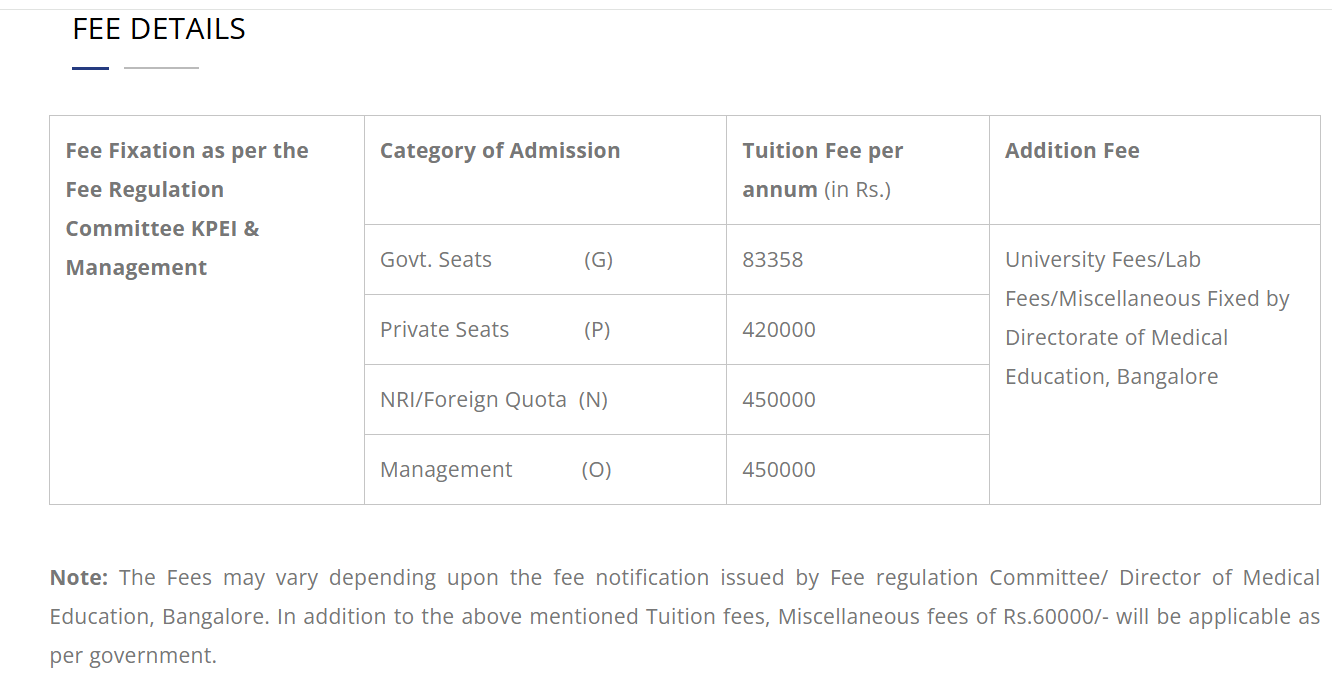Click "Directorate of Medical Education, Bangalore" text
1332x692 pixels.
coord(1116,358)
